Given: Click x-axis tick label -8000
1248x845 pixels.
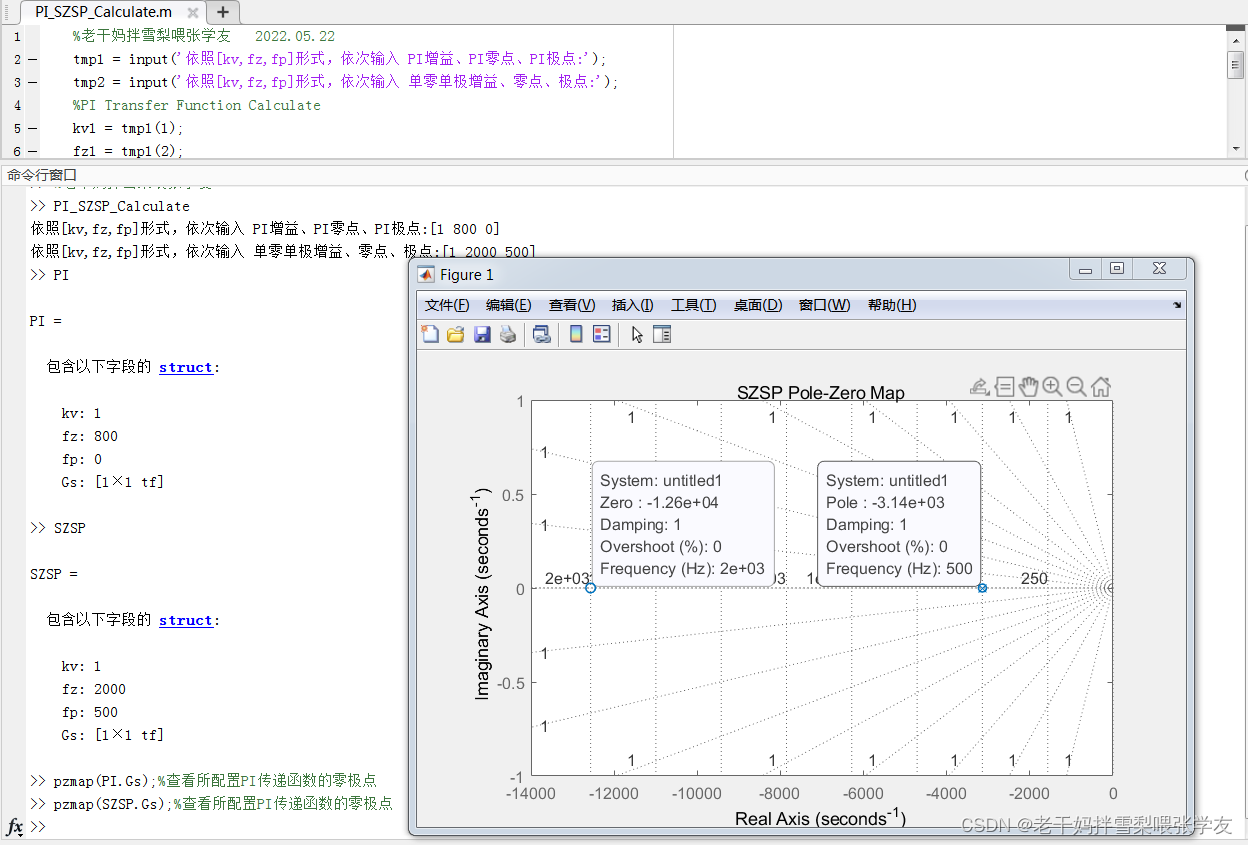Looking at the screenshot, I should pyautogui.click(x=779, y=794).
